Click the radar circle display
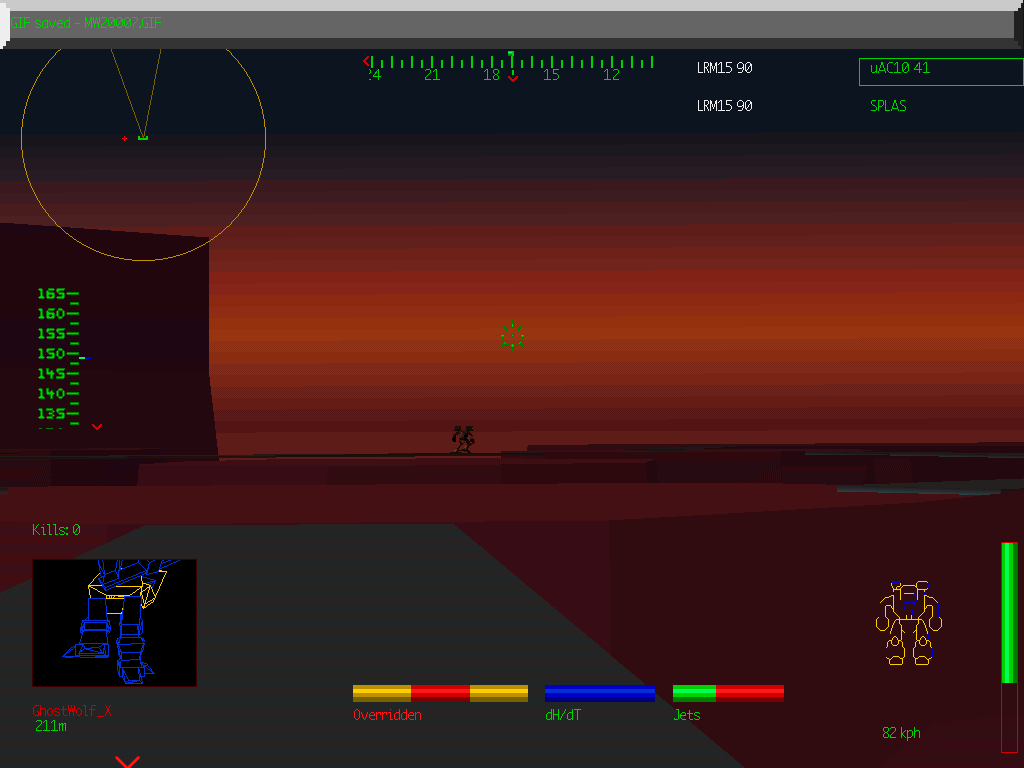The image size is (1024, 768). point(143,140)
